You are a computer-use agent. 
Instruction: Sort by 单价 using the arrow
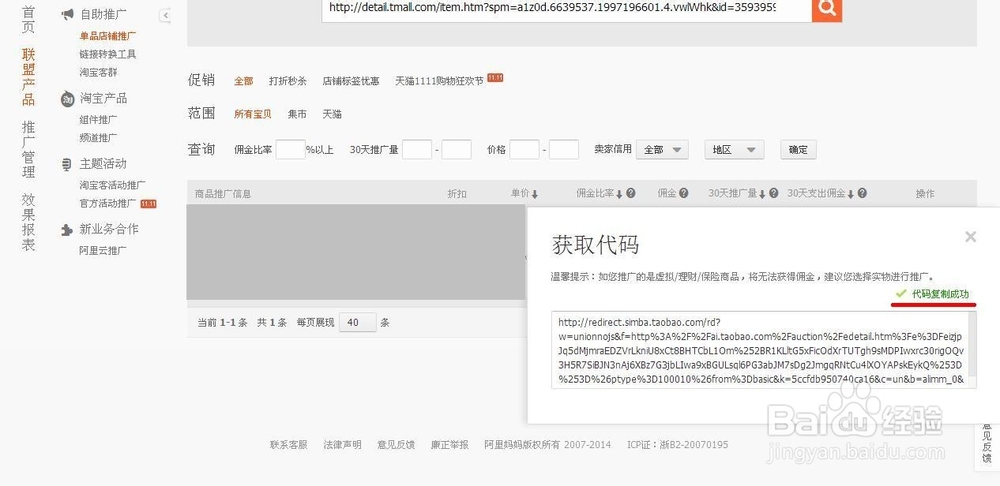tap(534, 194)
